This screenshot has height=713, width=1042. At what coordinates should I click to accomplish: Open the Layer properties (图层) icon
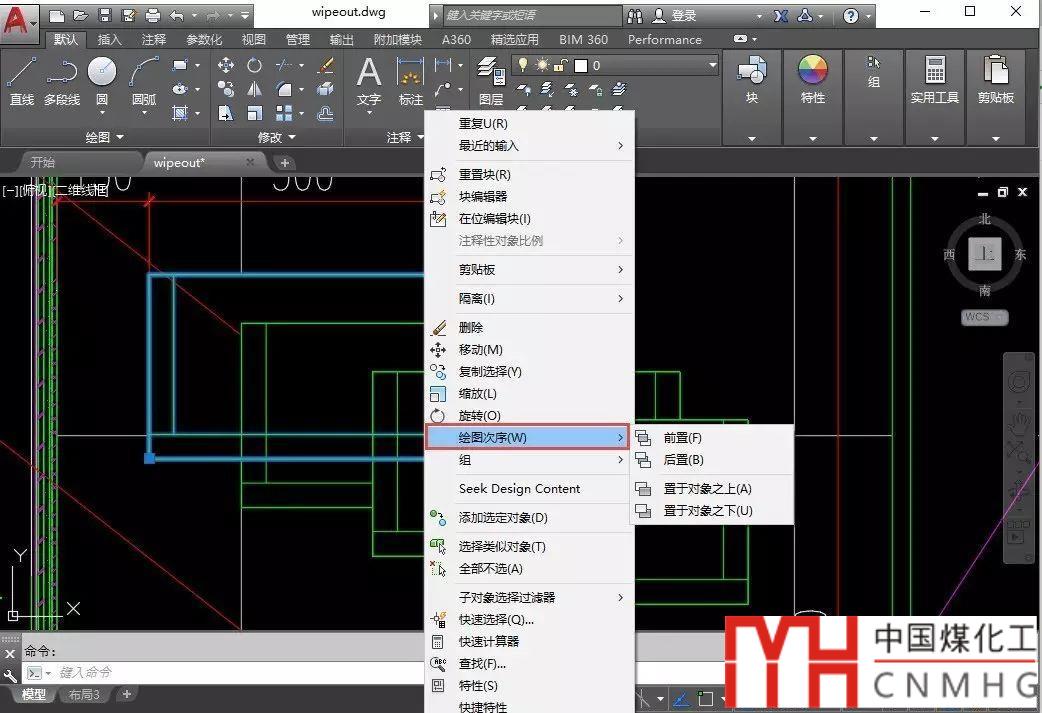pos(490,79)
